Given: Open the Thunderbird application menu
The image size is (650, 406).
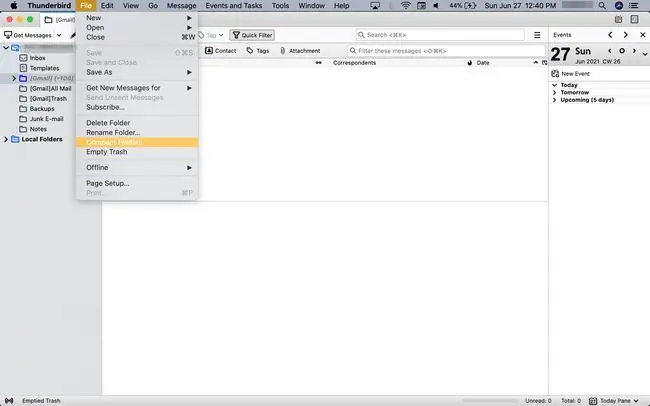Looking at the screenshot, I should (x=49, y=6).
